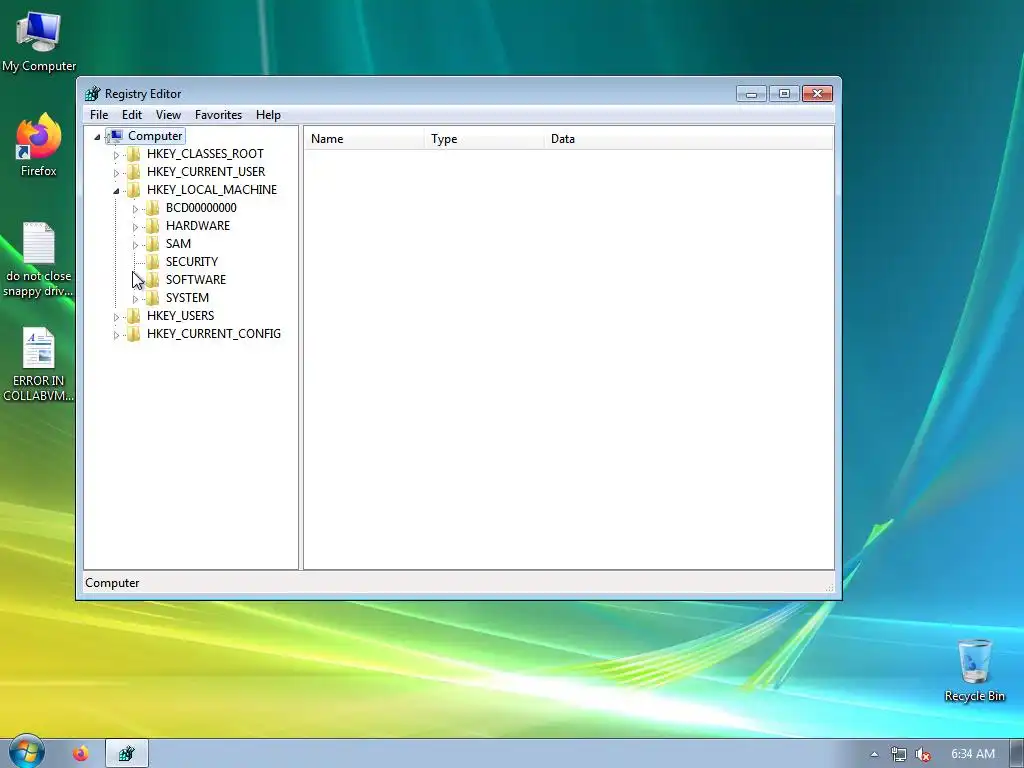
Task: Expand the SYSTEM key arrow
Action: click(135, 299)
